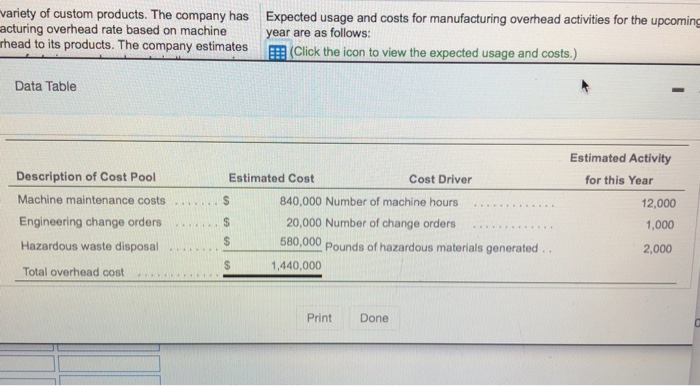Viewport: 700px width, 386px height.
Task: Open the expected usage and costs link
Action: pos(433,53)
